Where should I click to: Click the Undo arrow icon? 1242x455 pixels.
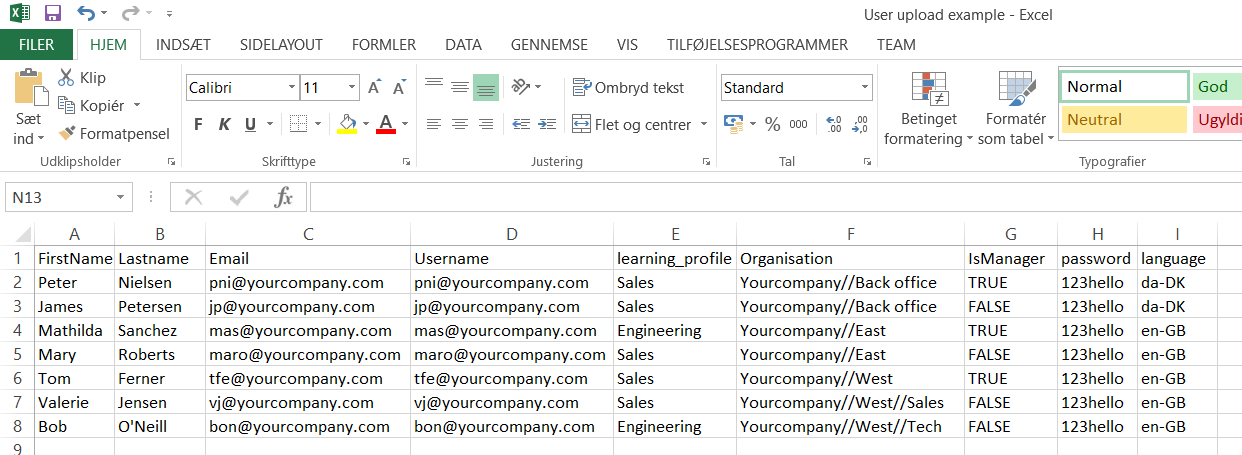point(86,14)
